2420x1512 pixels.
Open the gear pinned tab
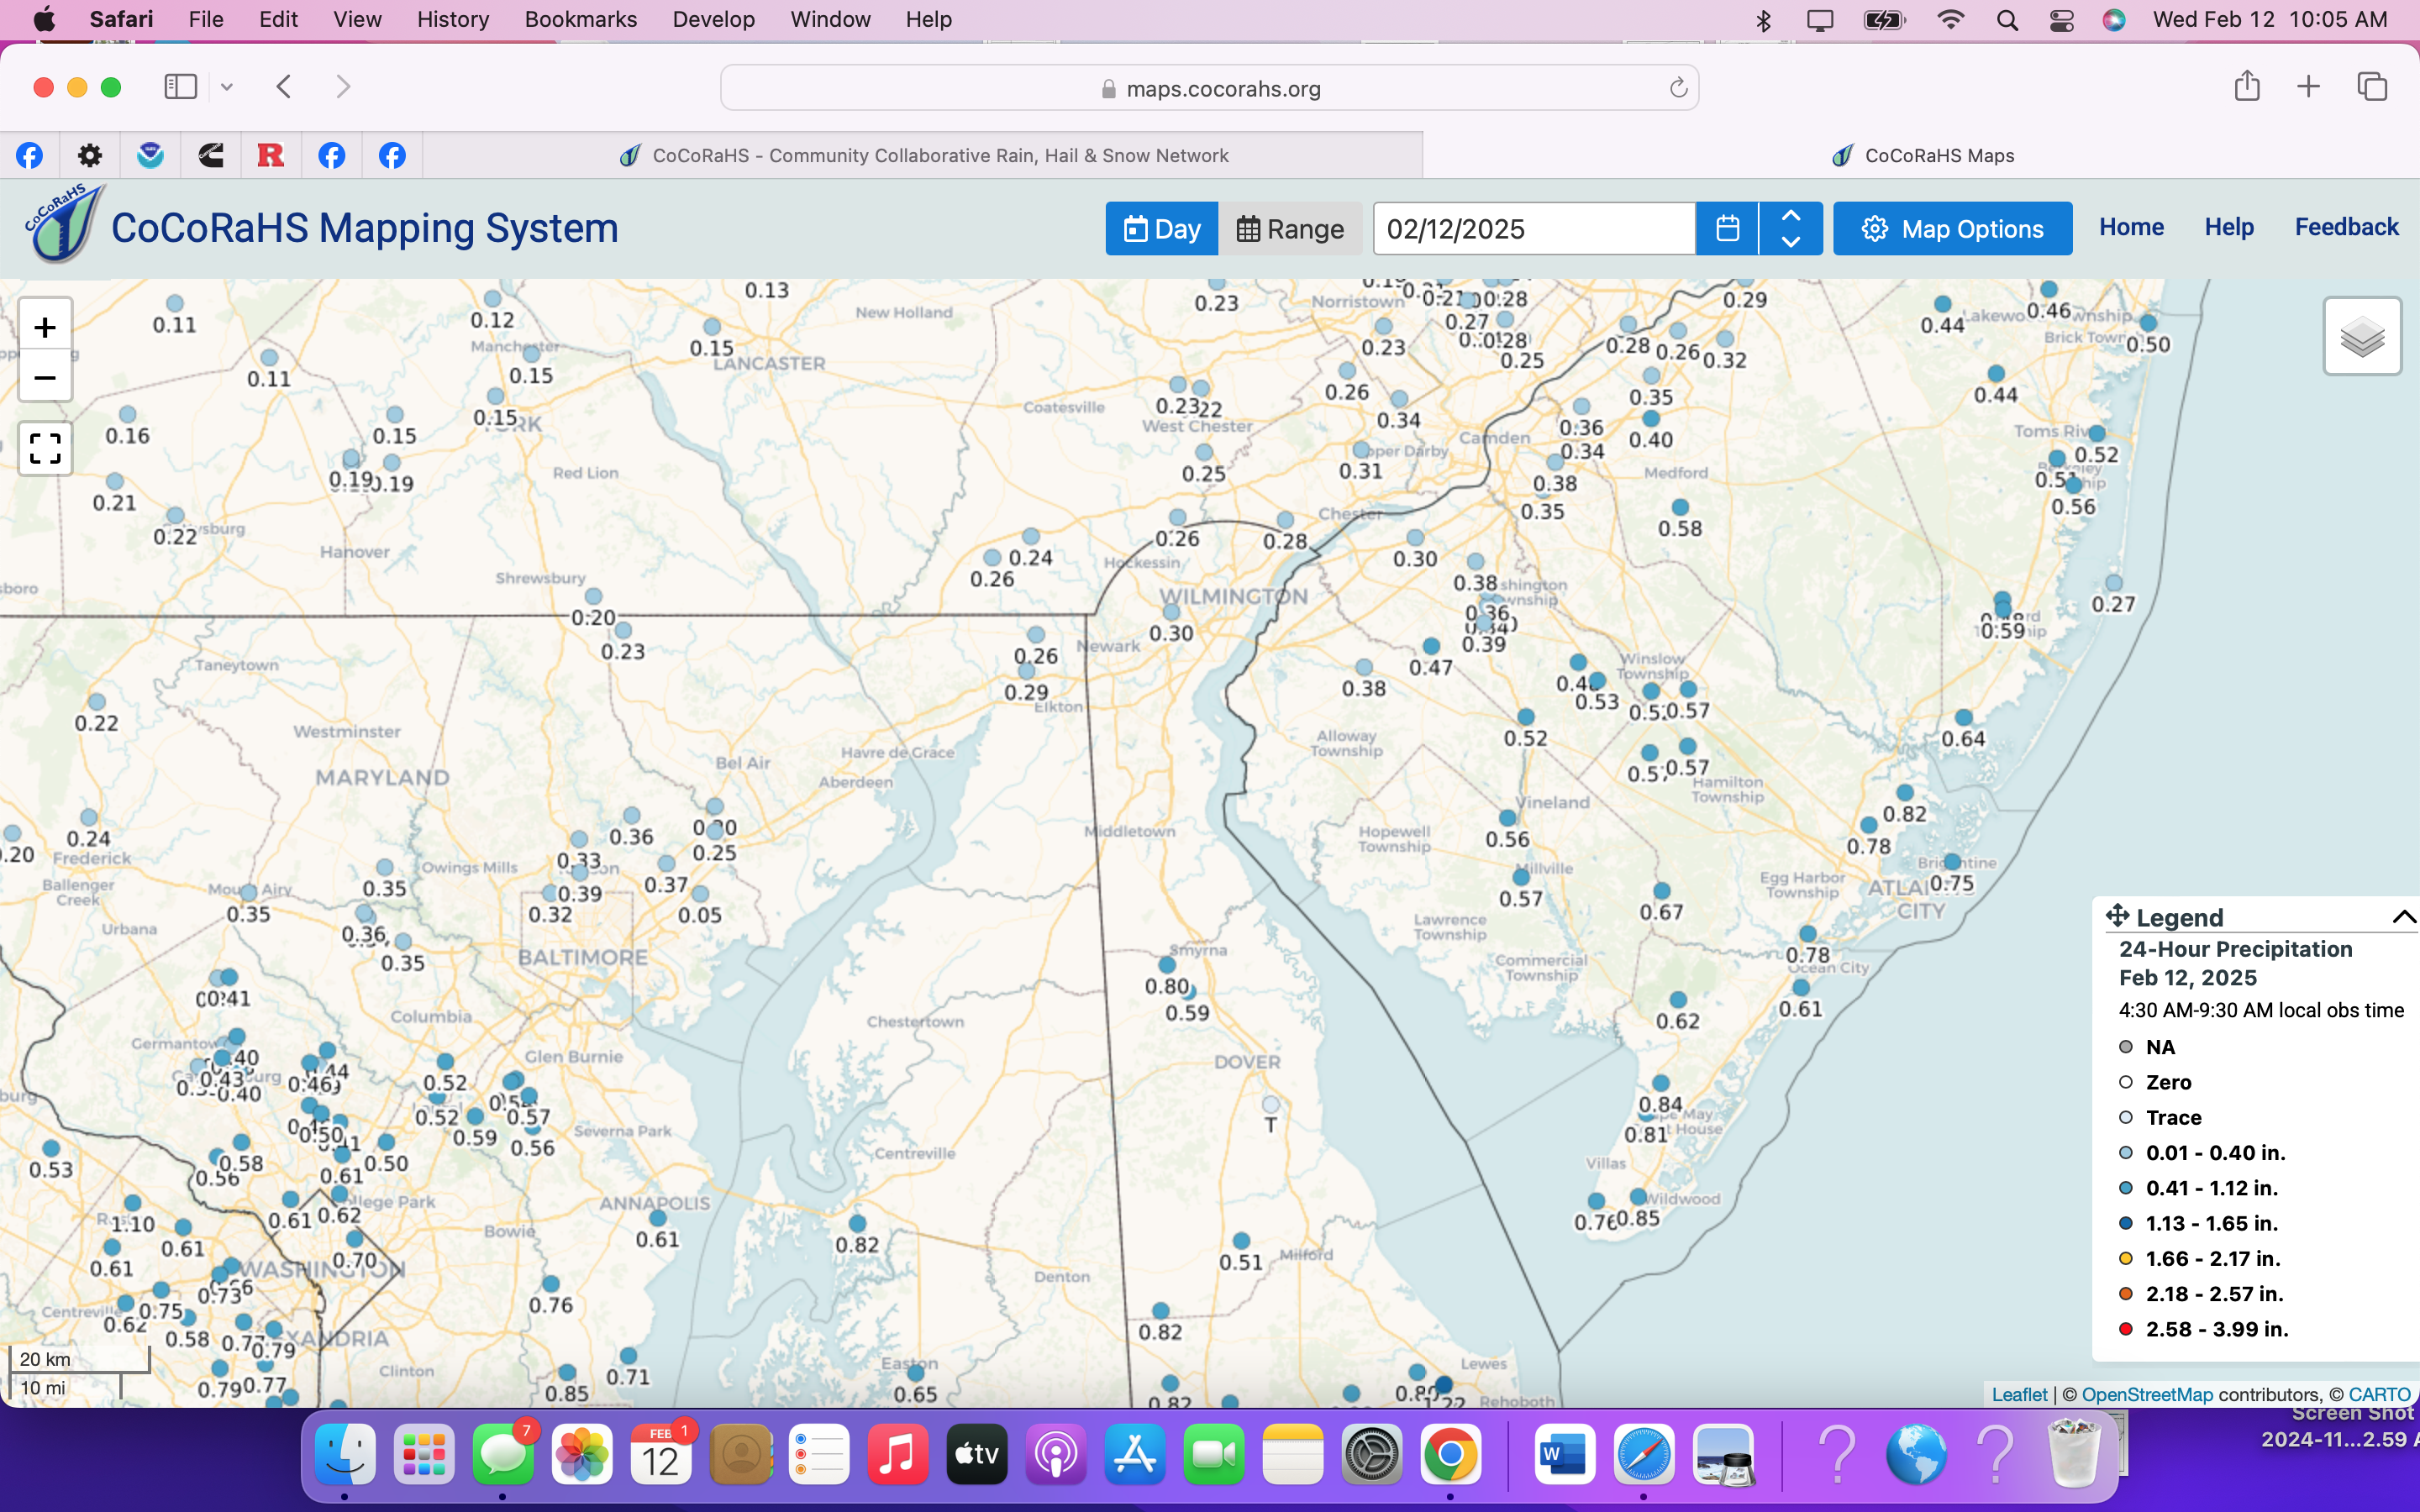[x=90, y=155]
